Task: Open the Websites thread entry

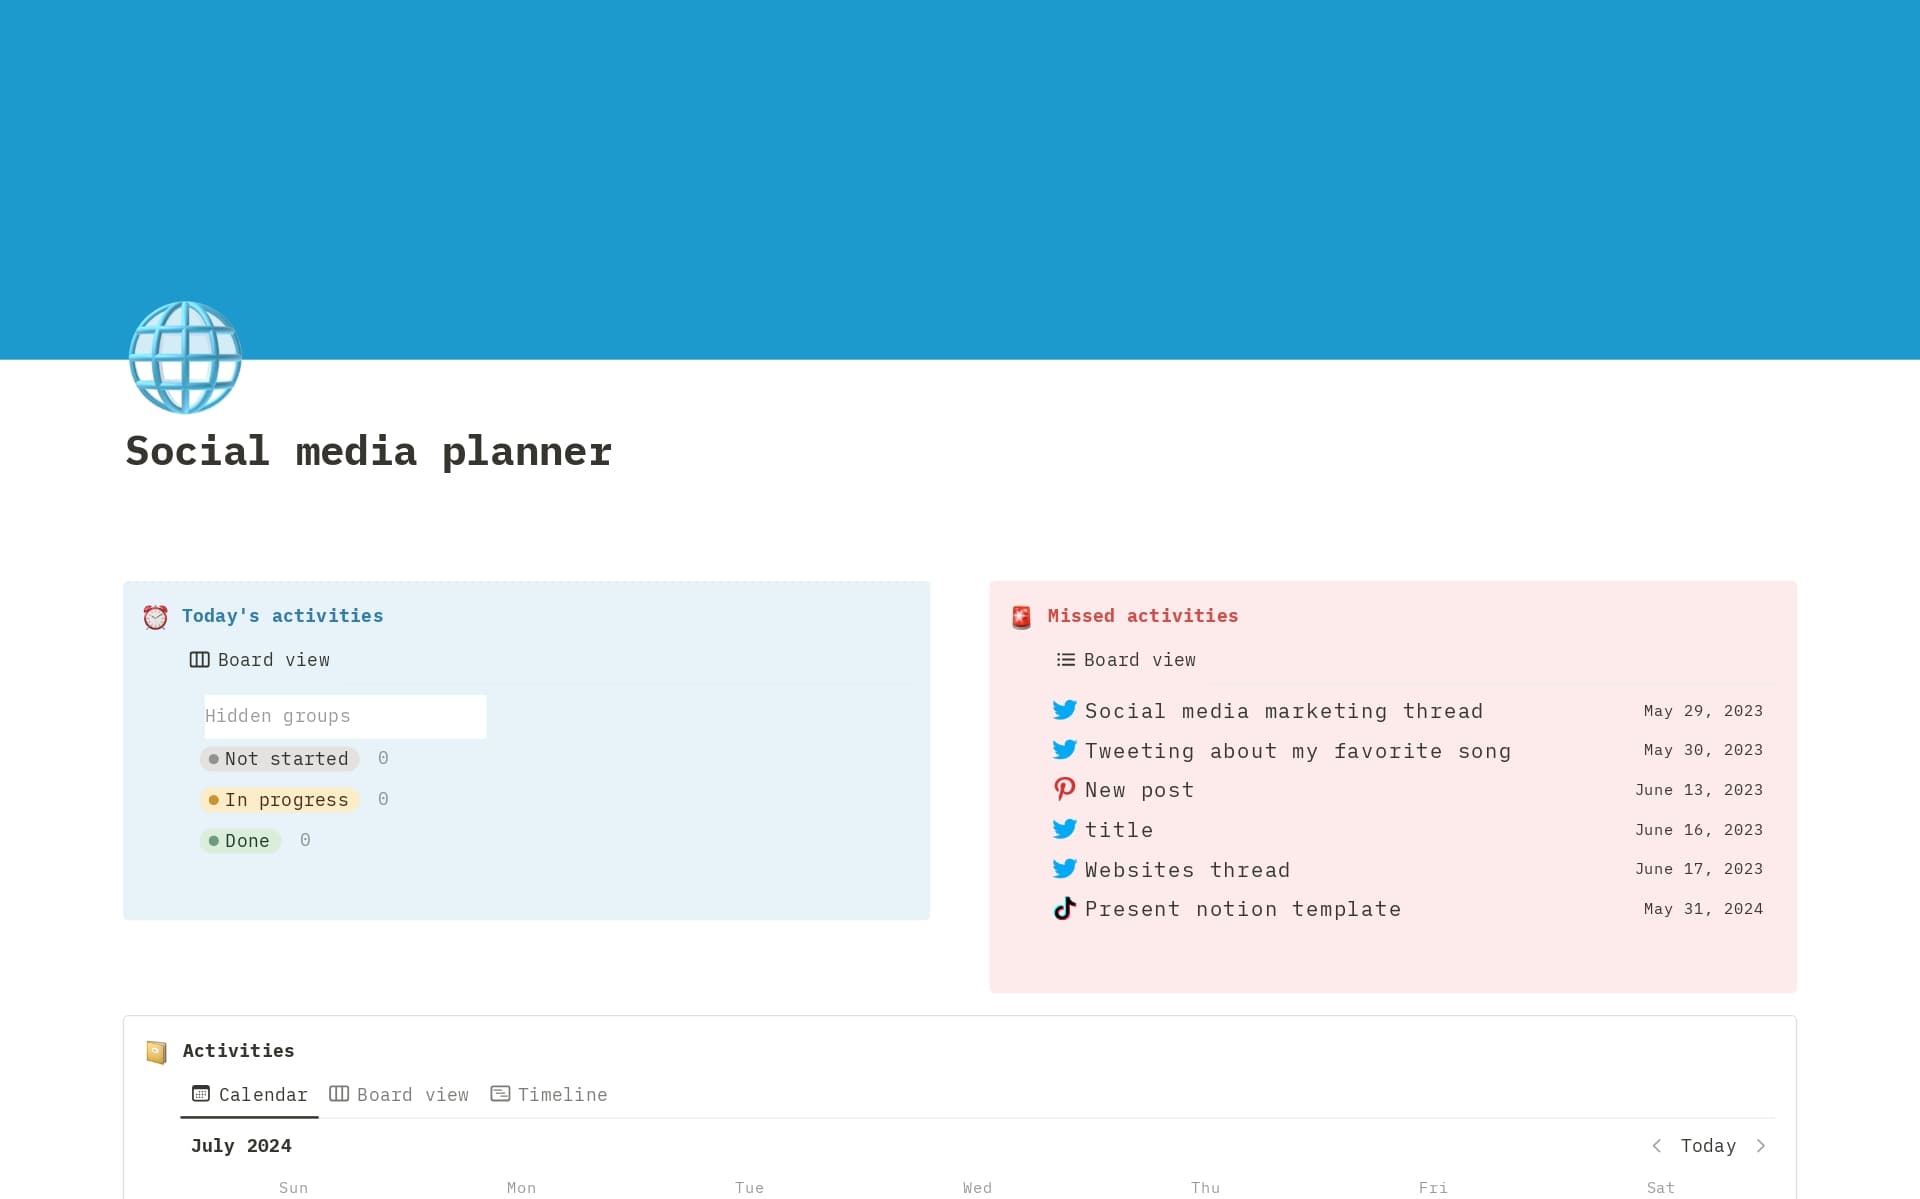Action: (1187, 869)
